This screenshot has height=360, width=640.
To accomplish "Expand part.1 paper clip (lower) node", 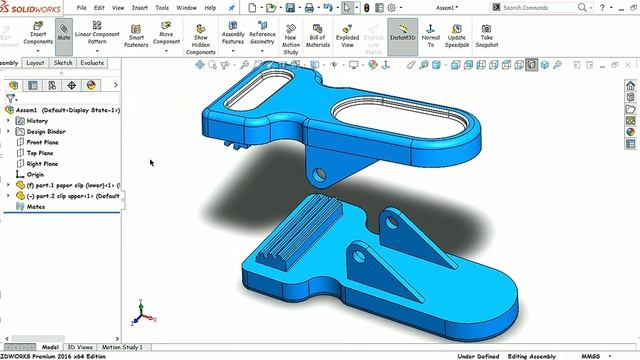I will tap(8, 185).
